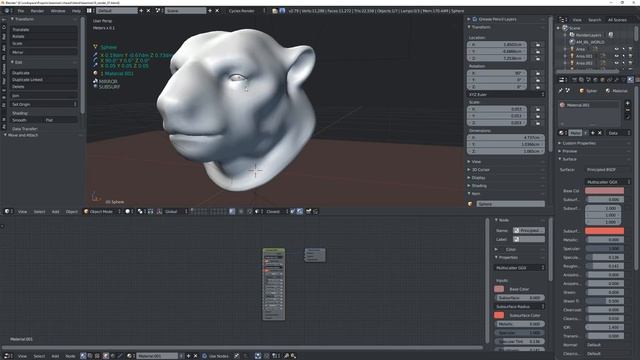640x360 pixels.
Task: Click the Subsurface Color swatch in material panel
Action: click(x=604, y=231)
